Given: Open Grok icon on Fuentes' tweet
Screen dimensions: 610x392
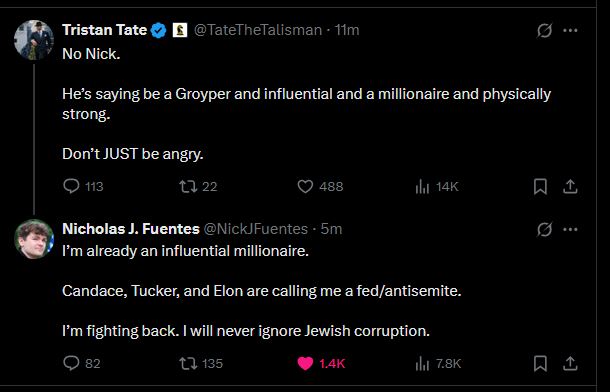Looking at the screenshot, I should [544, 229].
